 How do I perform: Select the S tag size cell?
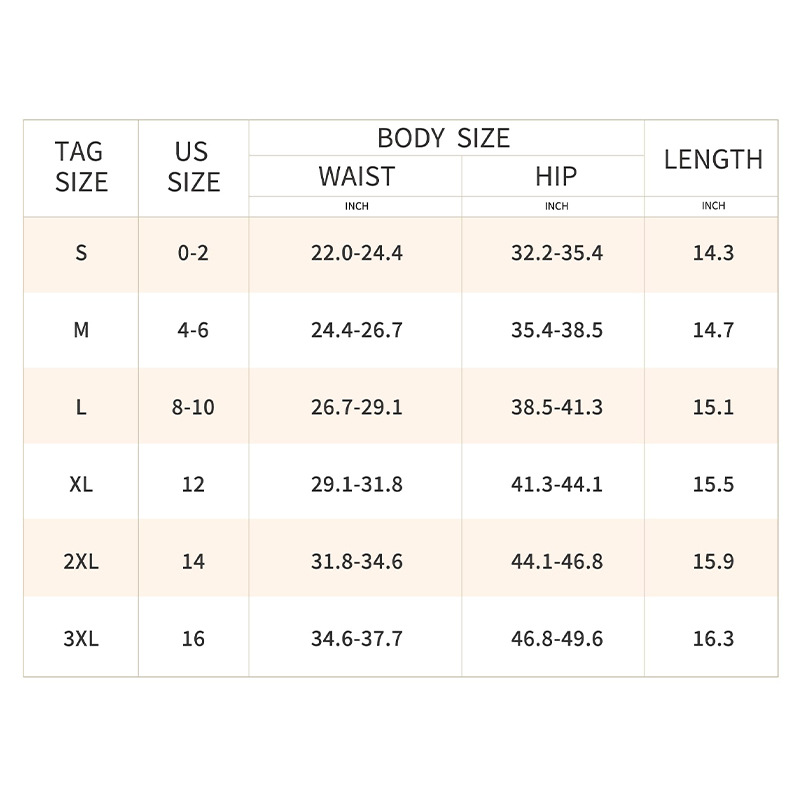(81, 253)
